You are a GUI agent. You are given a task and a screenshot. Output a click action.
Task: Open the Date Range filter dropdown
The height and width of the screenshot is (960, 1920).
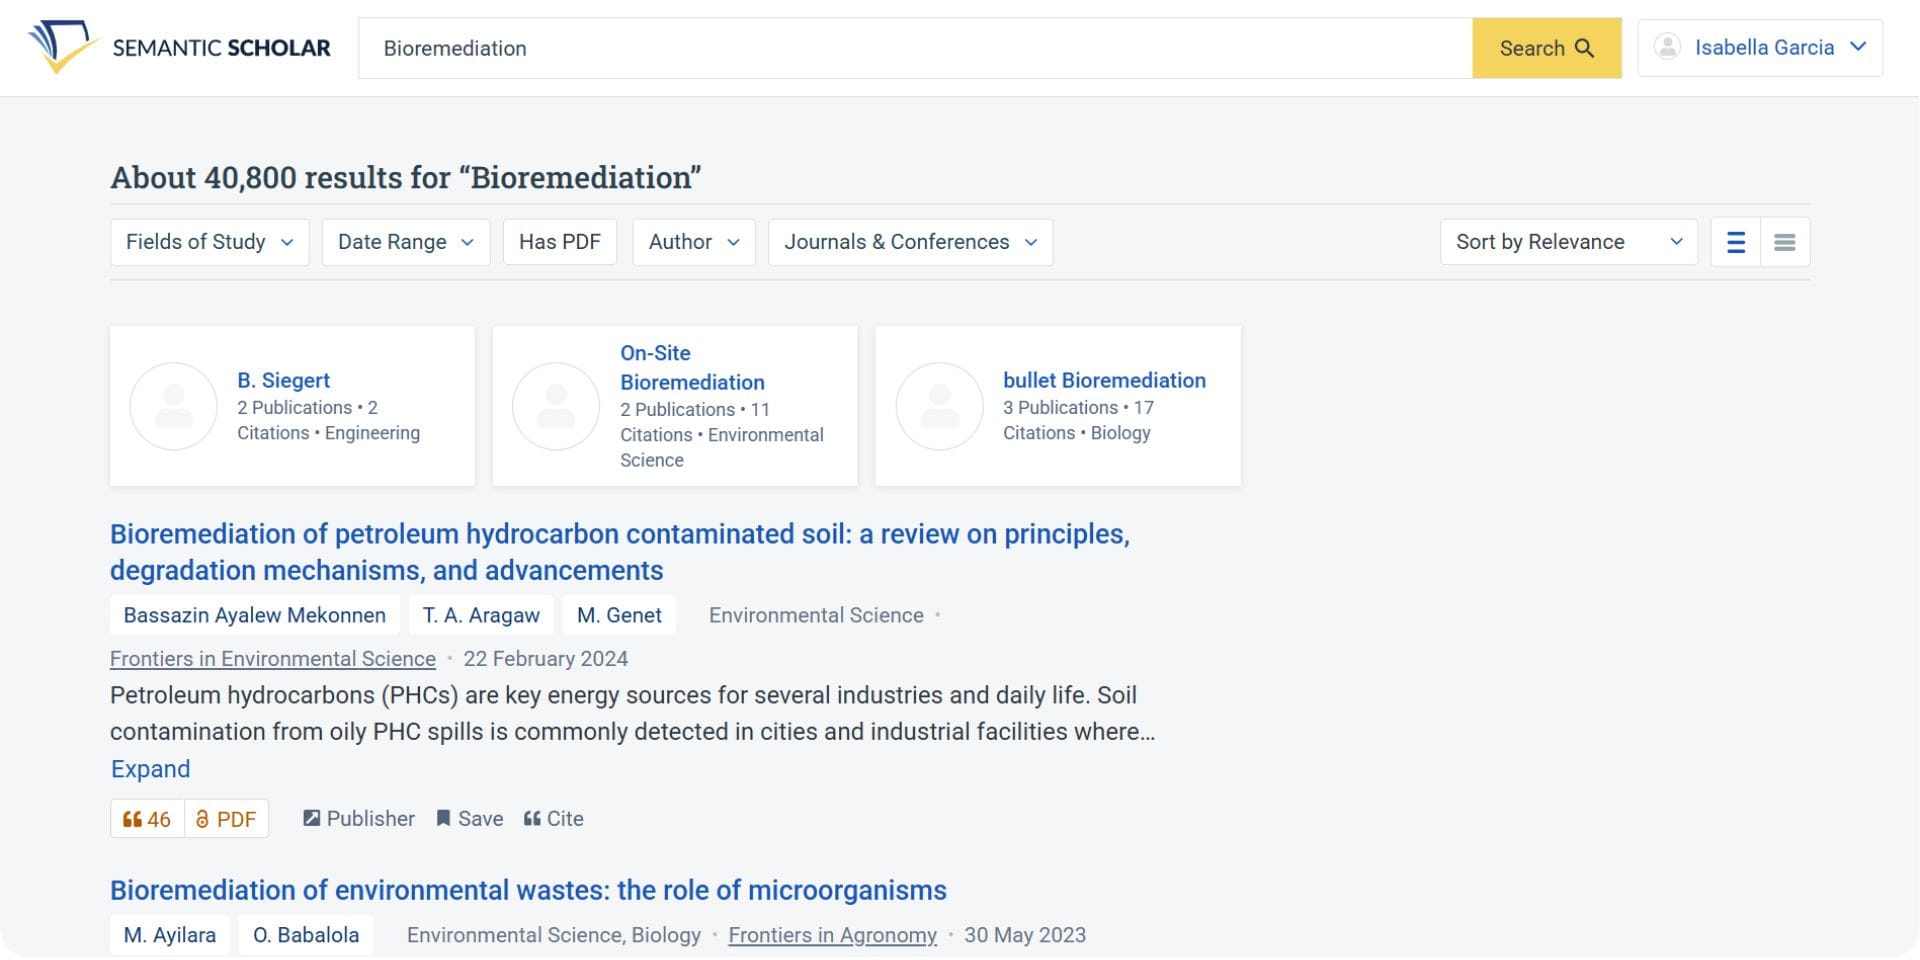pos(405,242)
